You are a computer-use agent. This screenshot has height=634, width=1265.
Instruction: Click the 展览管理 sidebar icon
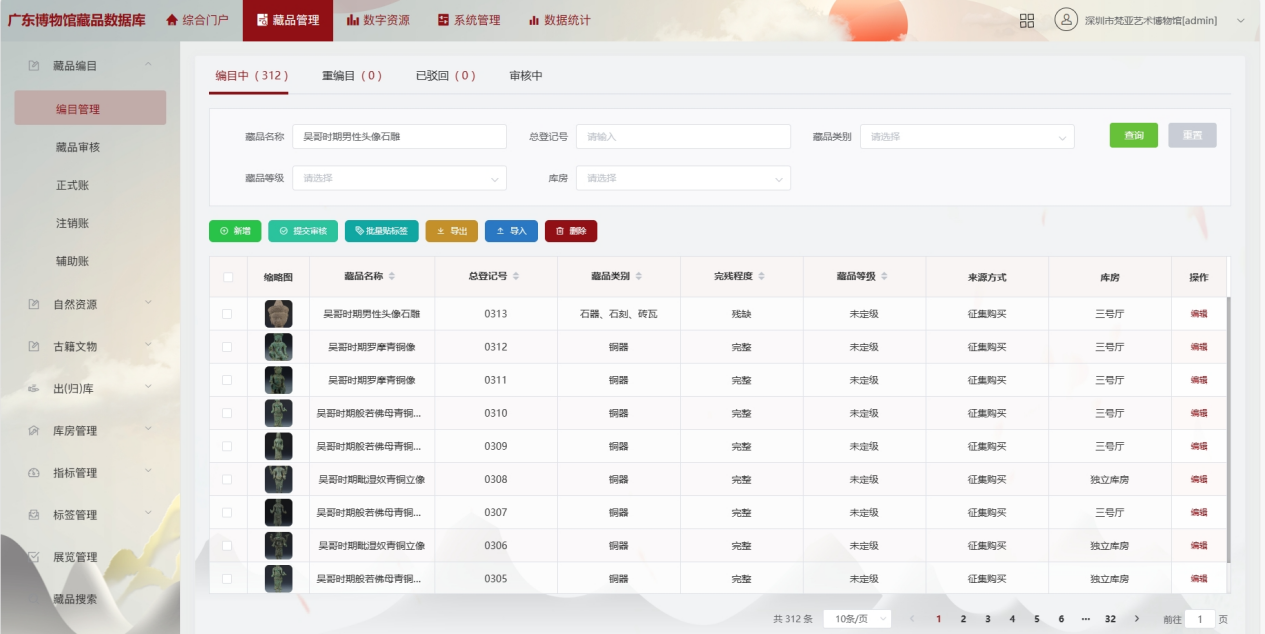[34, 557]
